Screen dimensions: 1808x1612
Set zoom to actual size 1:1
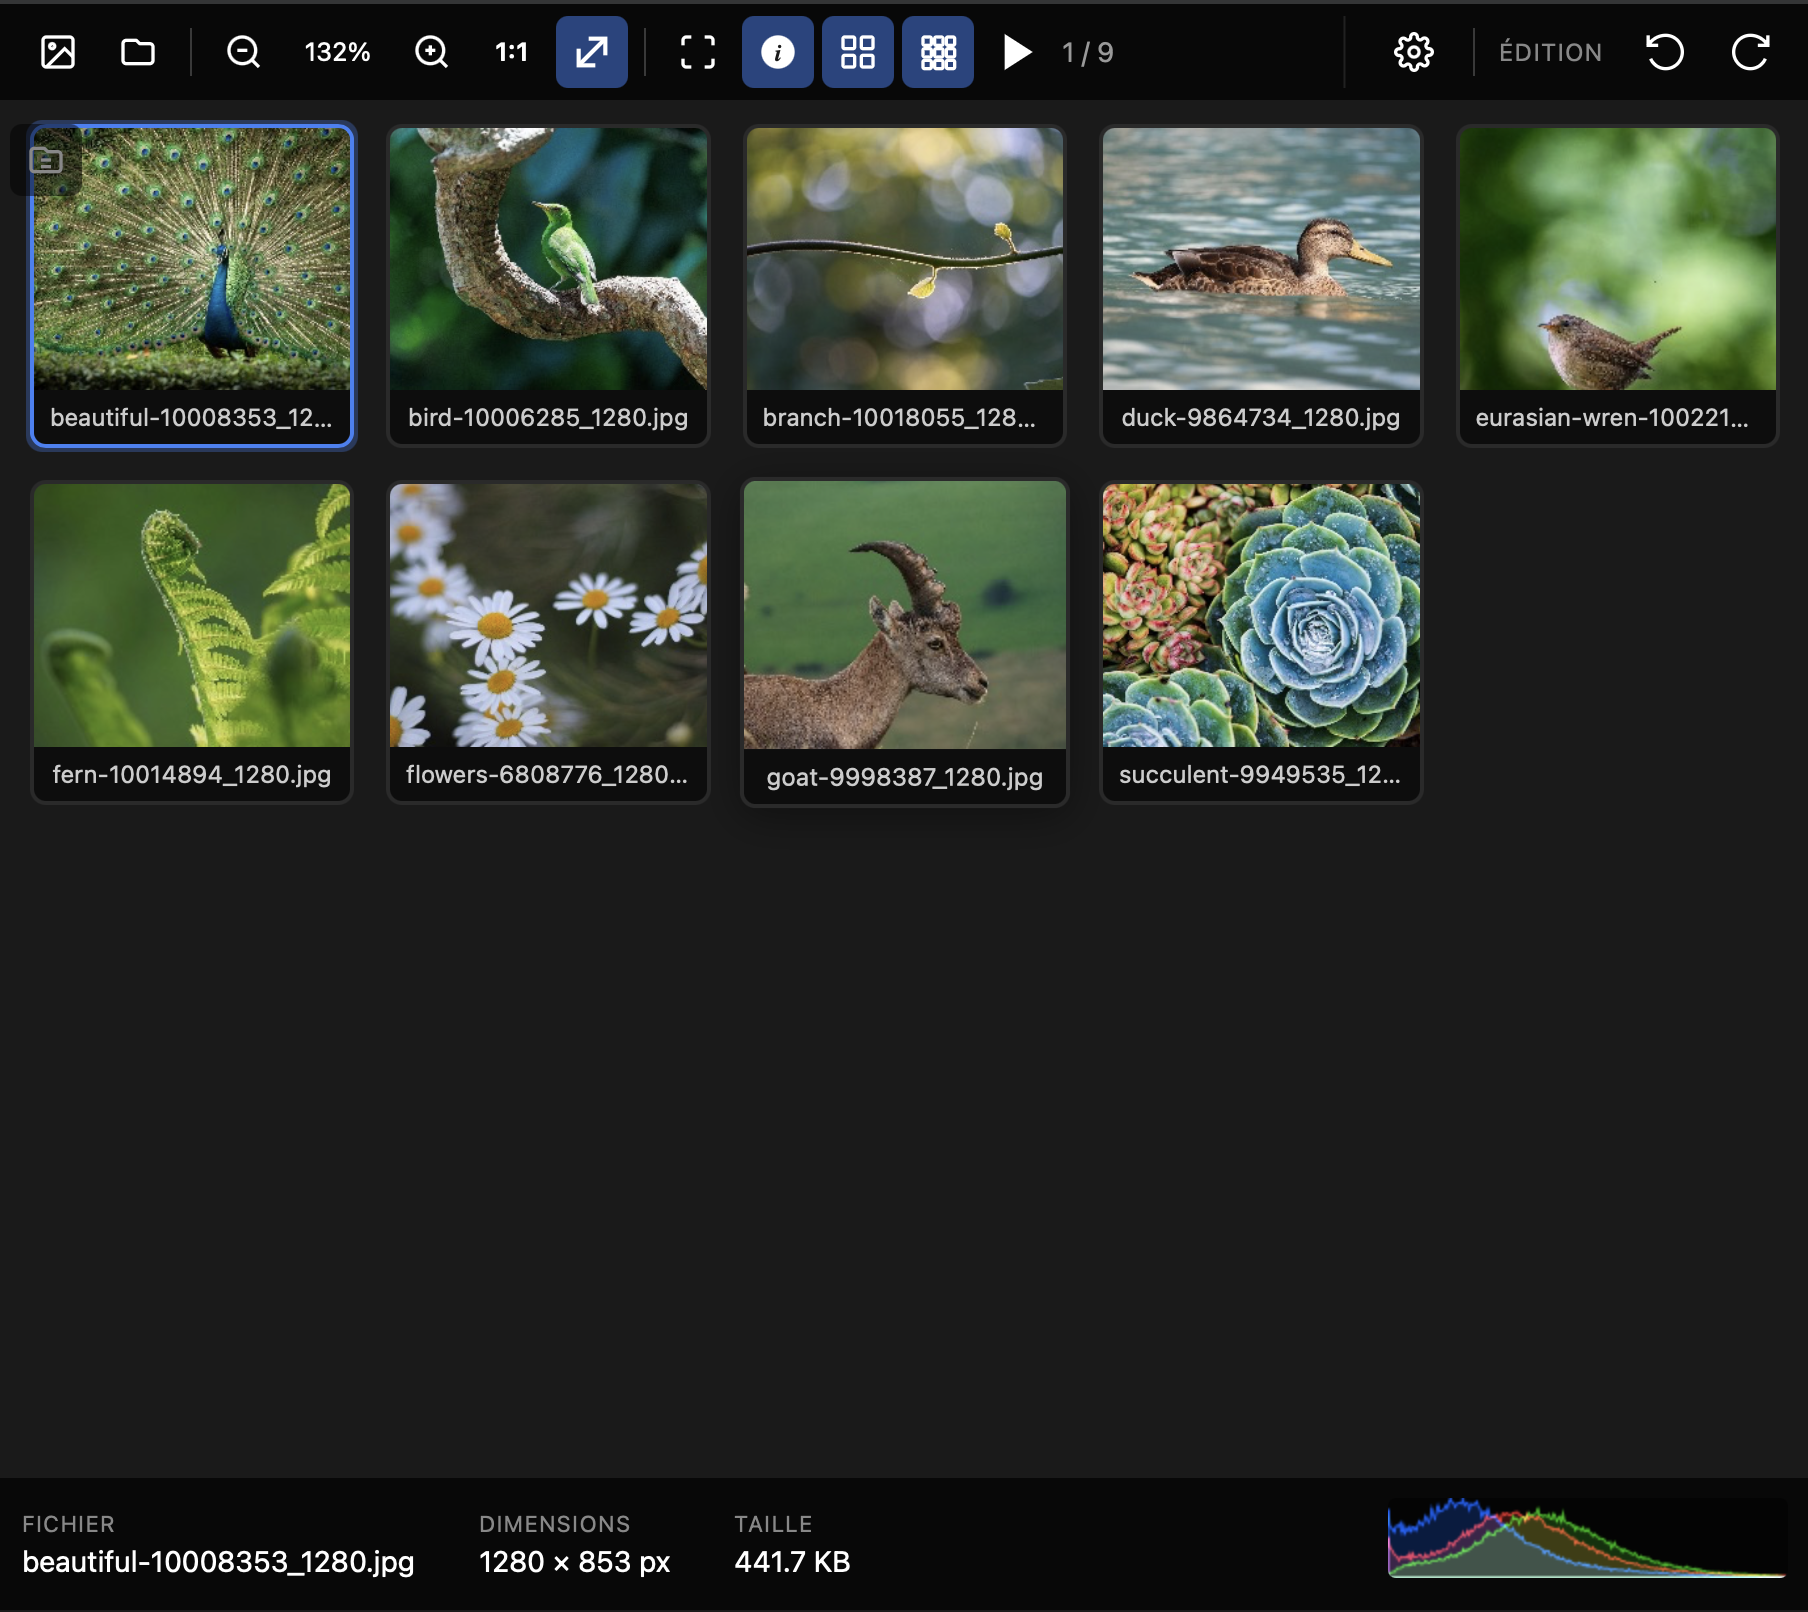(x=511, y=52)
